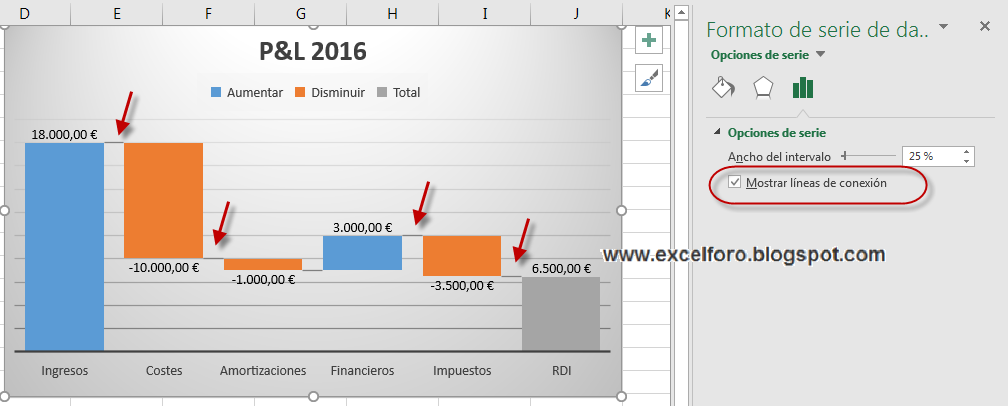Click the -3.500,00 € data label
The height and width of the screenshot is (406, 1008).
pos(462,286)
